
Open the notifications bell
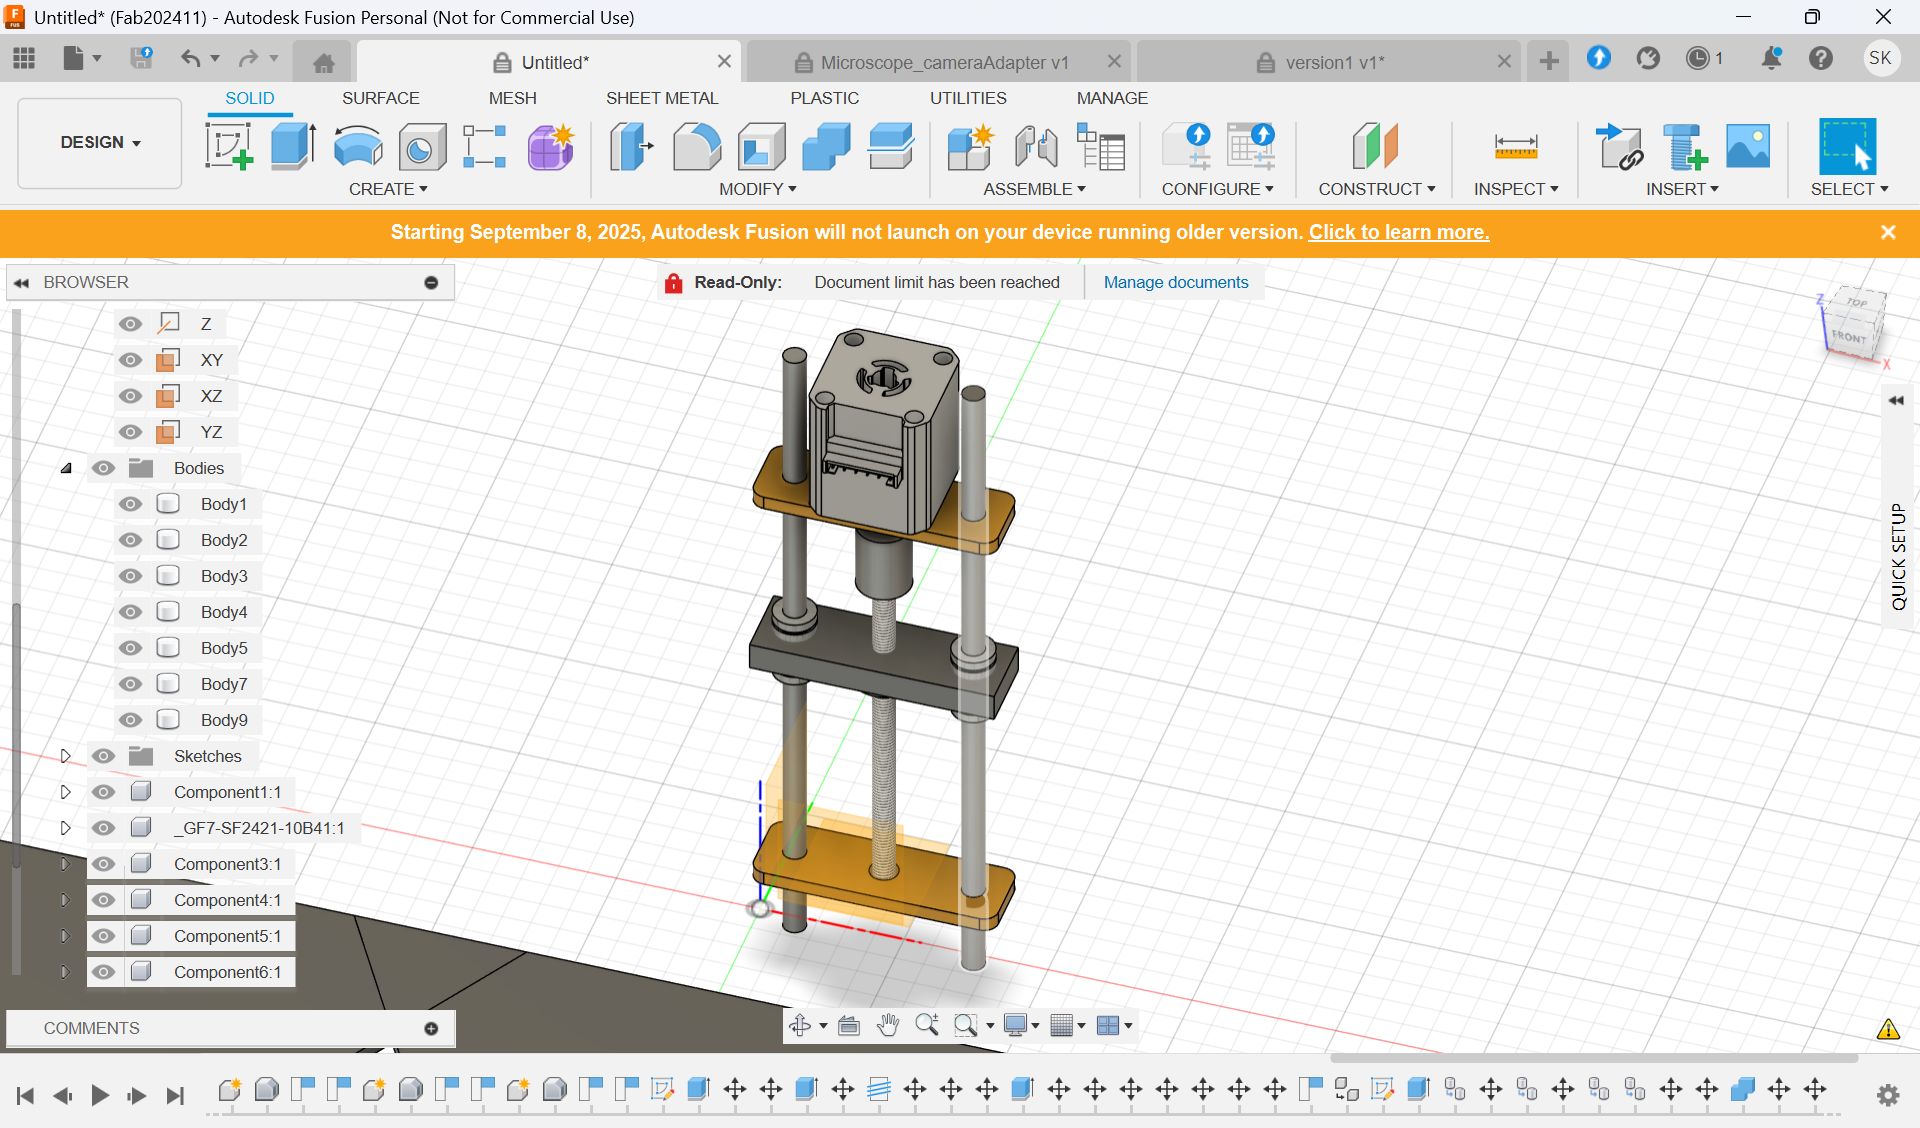1771,58
